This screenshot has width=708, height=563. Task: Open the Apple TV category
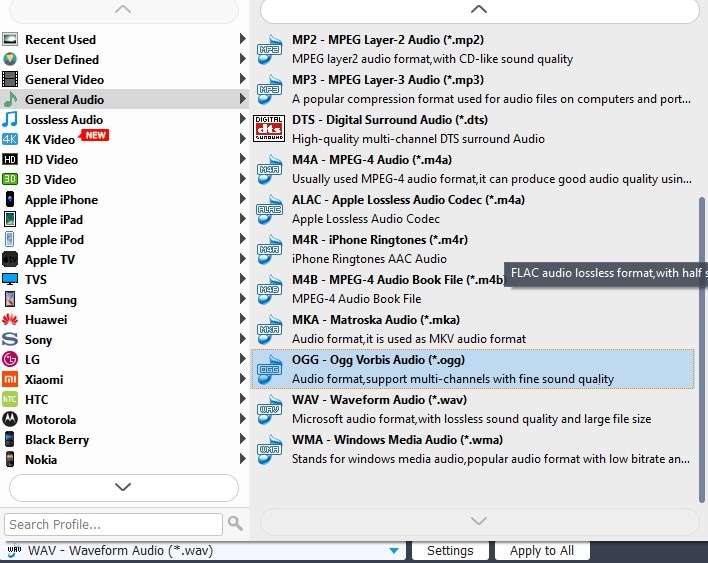coord(123,259)
